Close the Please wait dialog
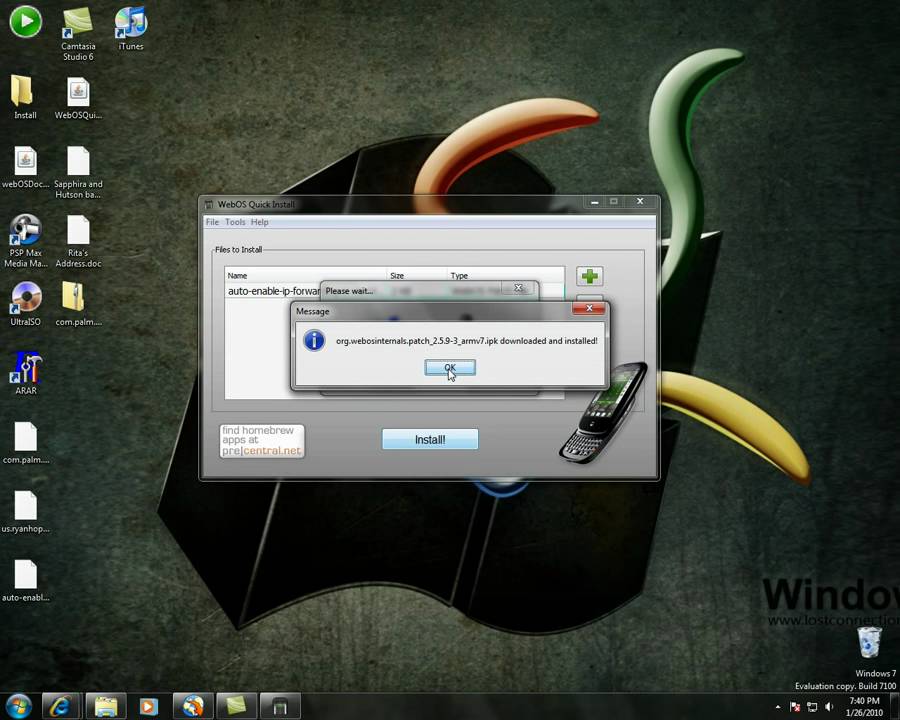The height and width of the screenshot is (720, 900). coord(518,288)
